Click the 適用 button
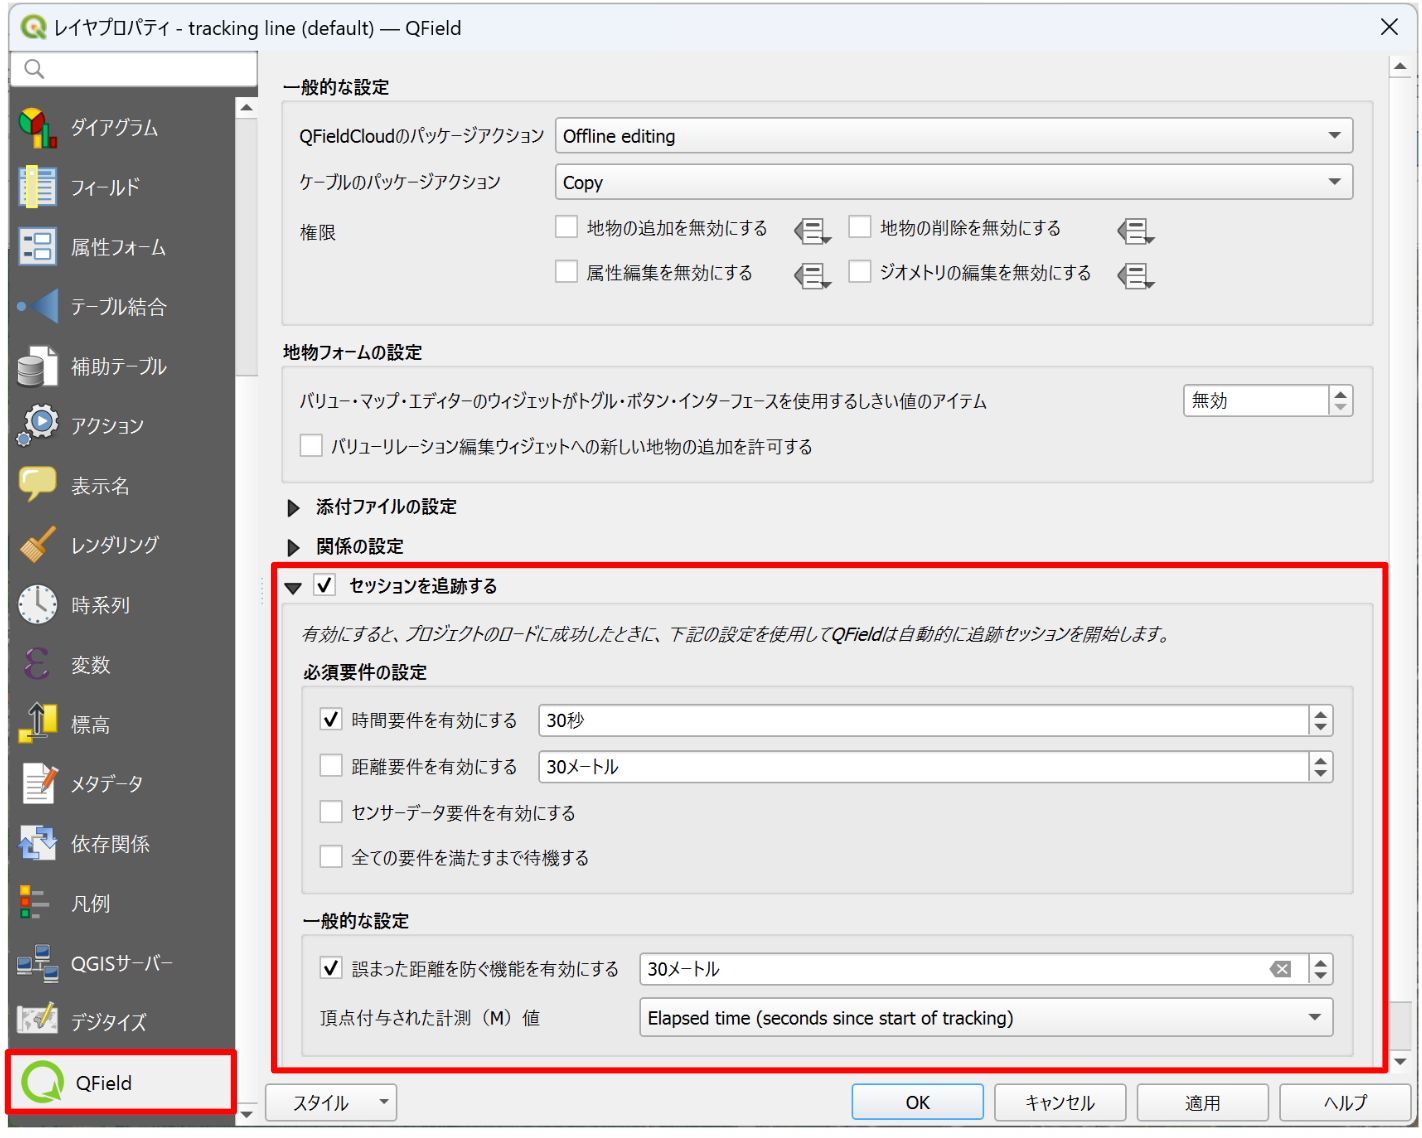Image resolution: width=1422 pixels, height=1138 pixels. (1202, 1102)
